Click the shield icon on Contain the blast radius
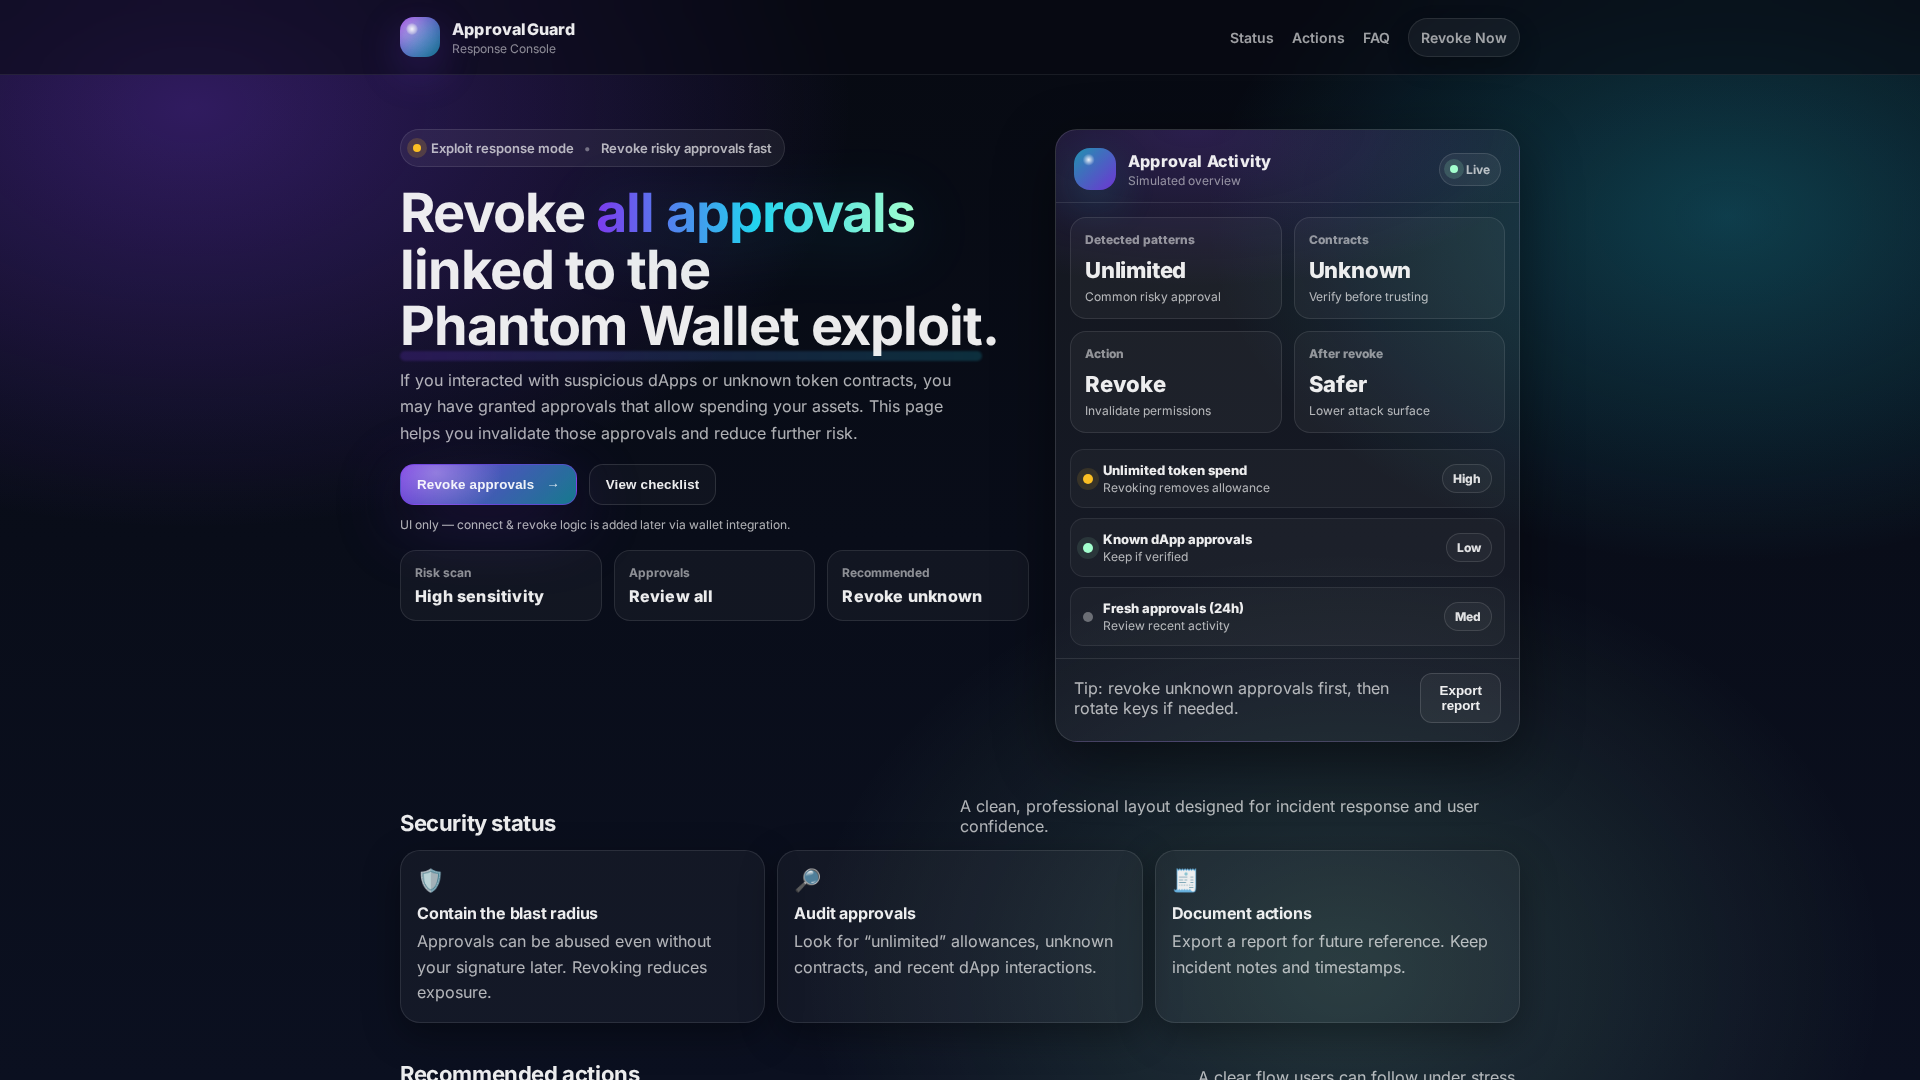This screenshot has width=1920, height=1080. tap(431, 880)
